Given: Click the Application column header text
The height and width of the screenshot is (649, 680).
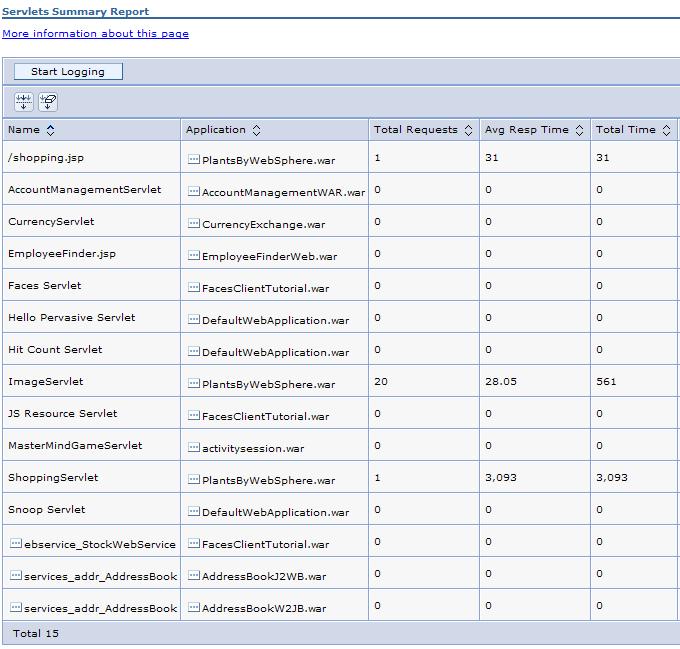Looking at the screenshot, I should tap(216, 130).
